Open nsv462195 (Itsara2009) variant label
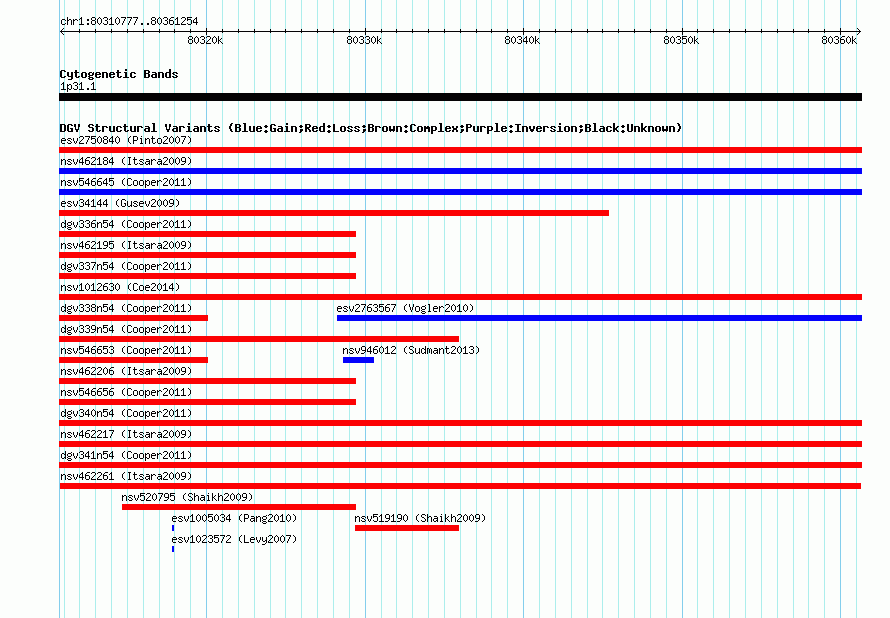This screenshot has height=618, width=890. 126,245
